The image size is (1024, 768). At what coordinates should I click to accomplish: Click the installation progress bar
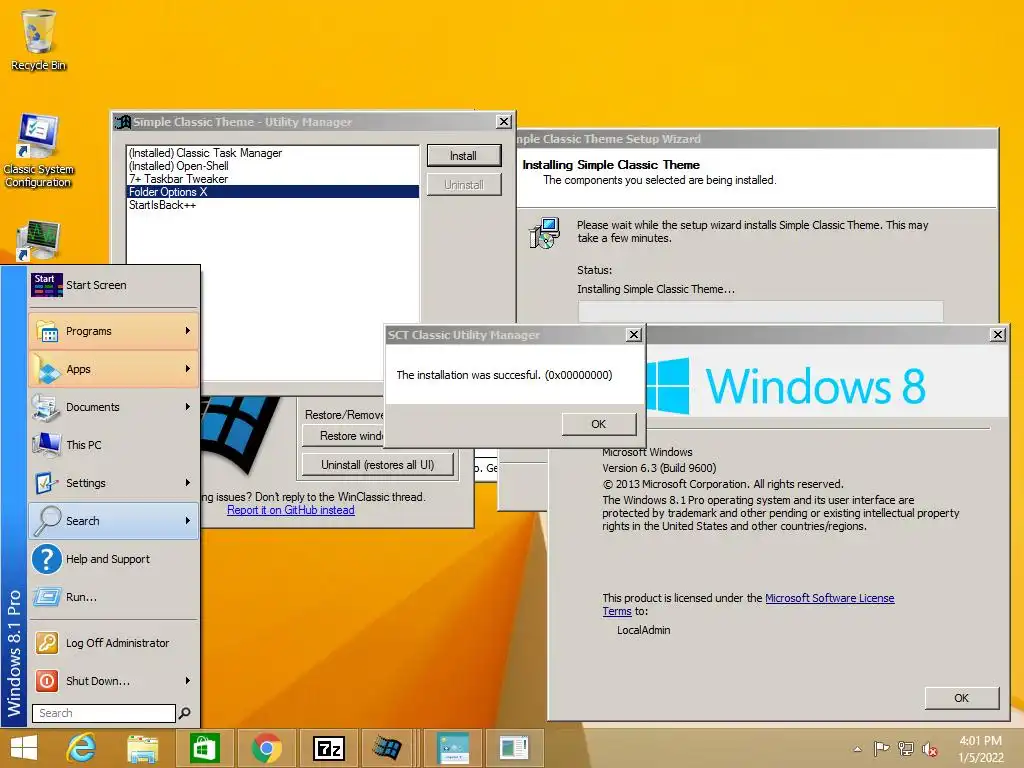(x=760, y=312)
